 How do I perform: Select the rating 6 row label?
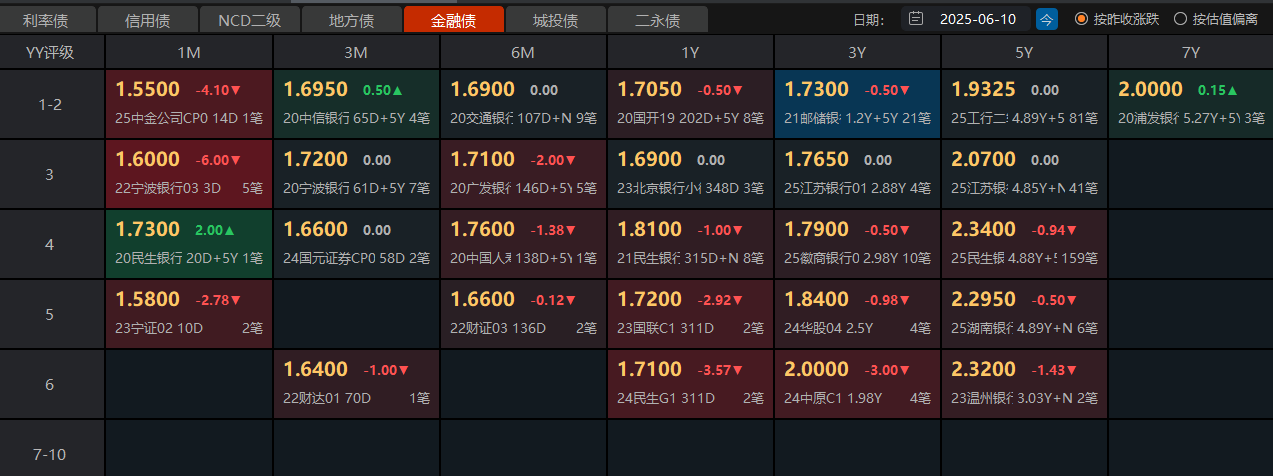(52, 384)
